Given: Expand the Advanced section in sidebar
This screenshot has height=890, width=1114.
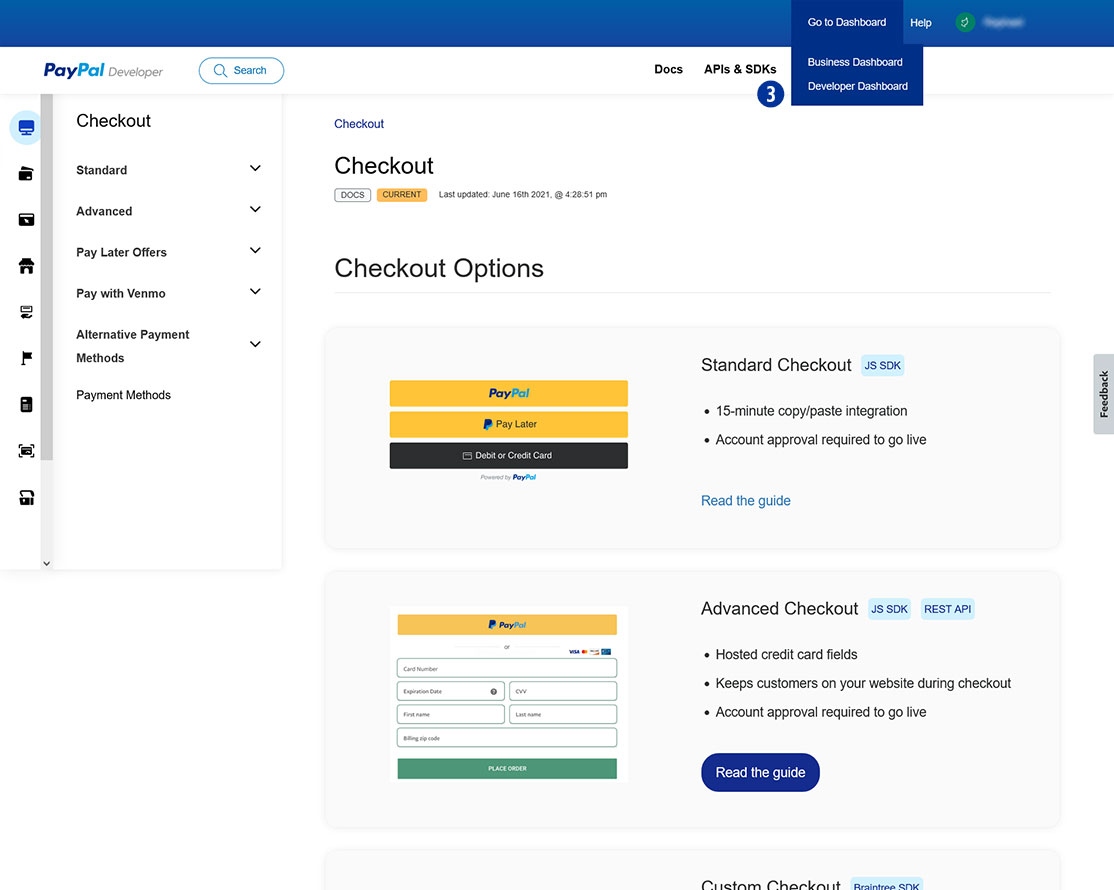Looking at the screenshot, I should tap(255, 210).
